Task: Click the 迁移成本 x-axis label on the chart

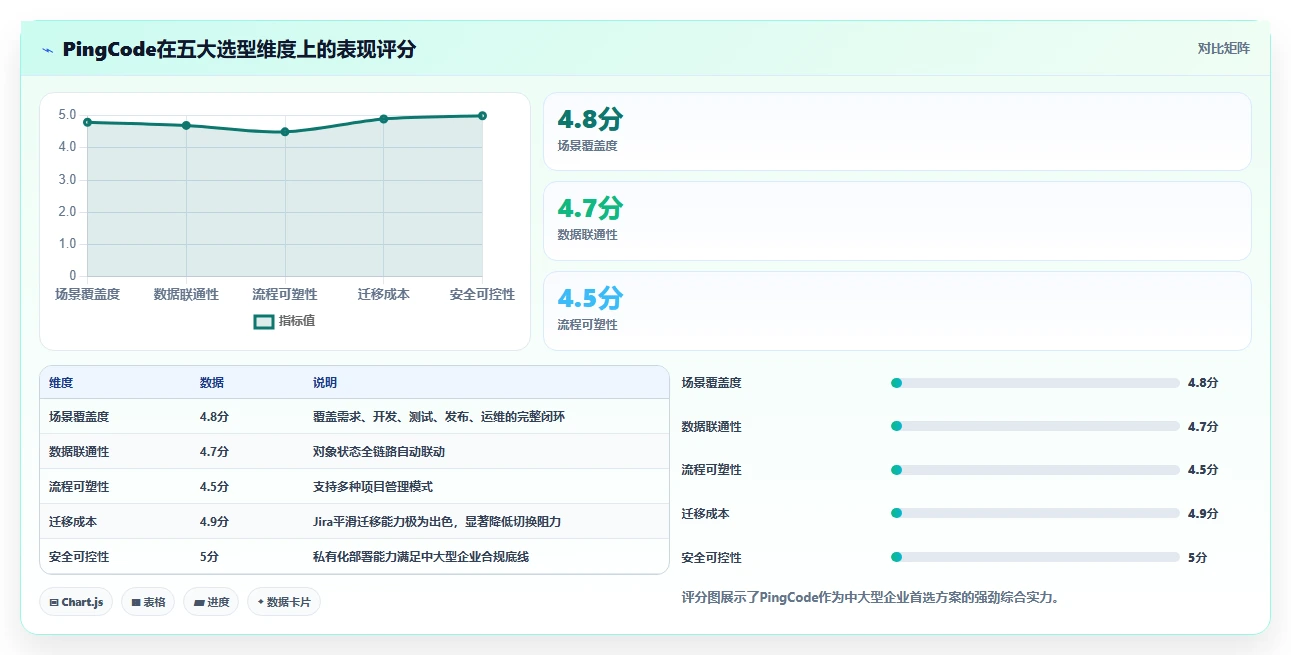Action: point(384,294)
